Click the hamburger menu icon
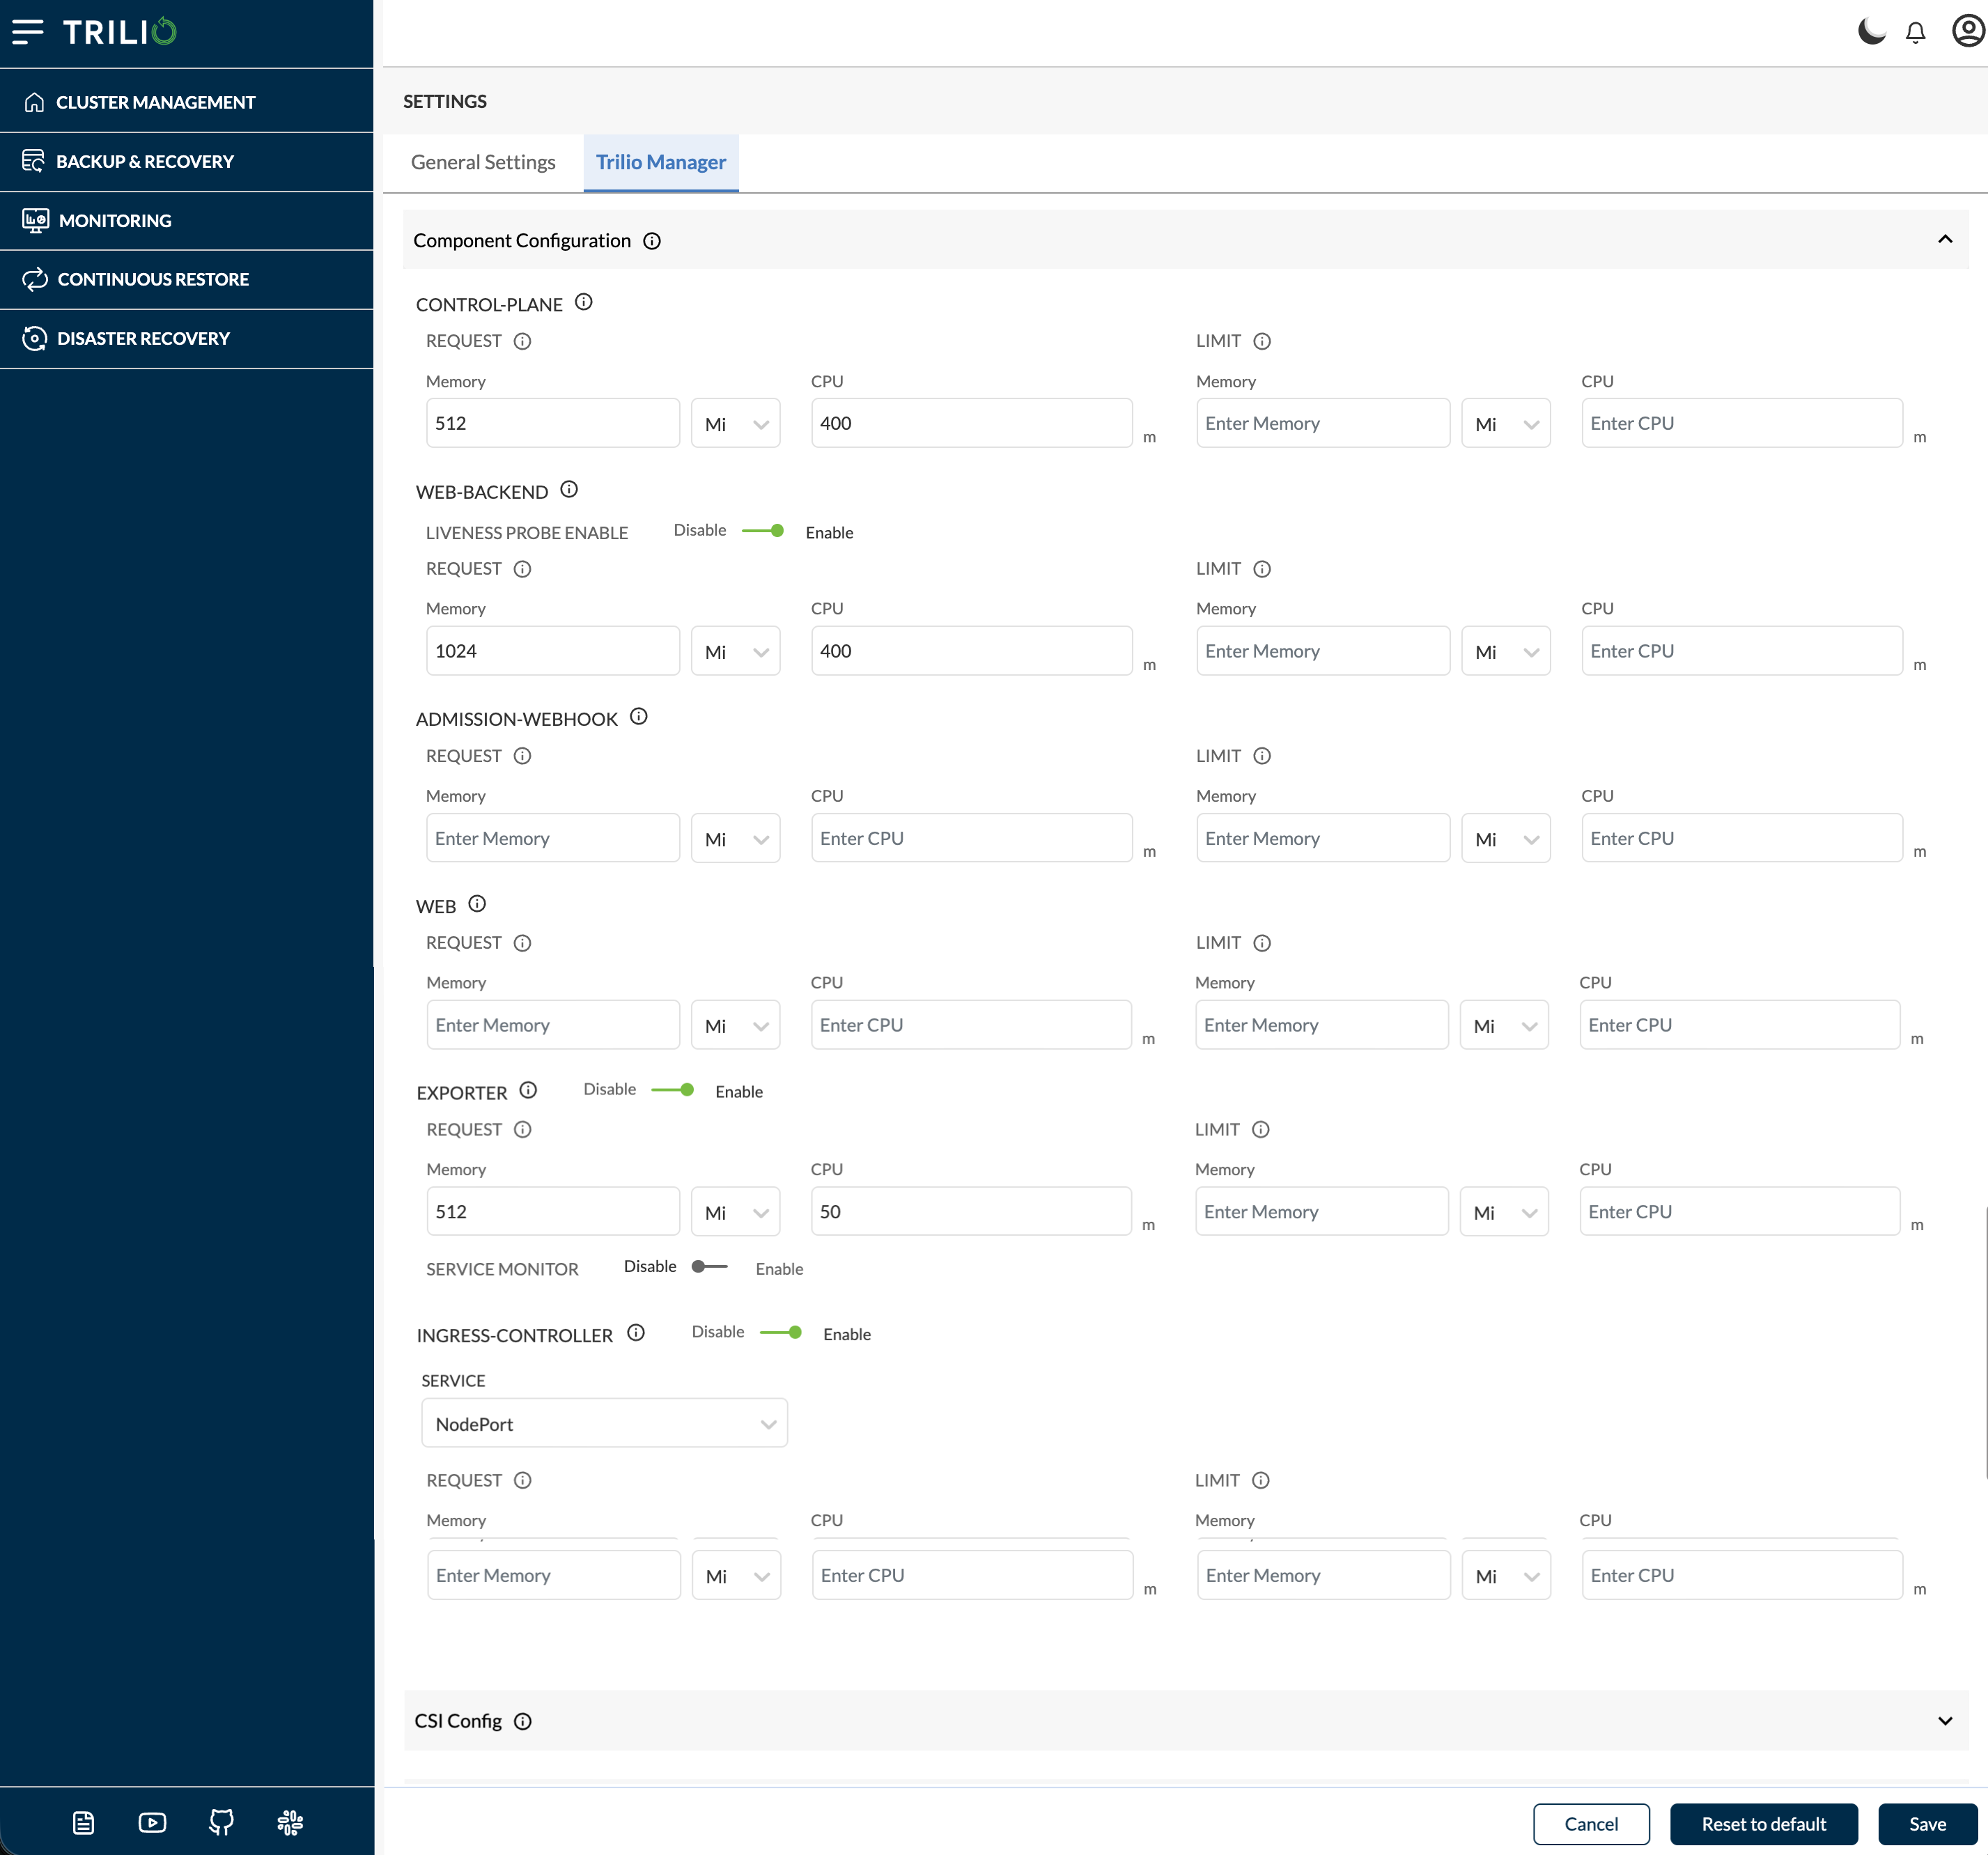1988x1855 pixels. click(x=27, y=32)
